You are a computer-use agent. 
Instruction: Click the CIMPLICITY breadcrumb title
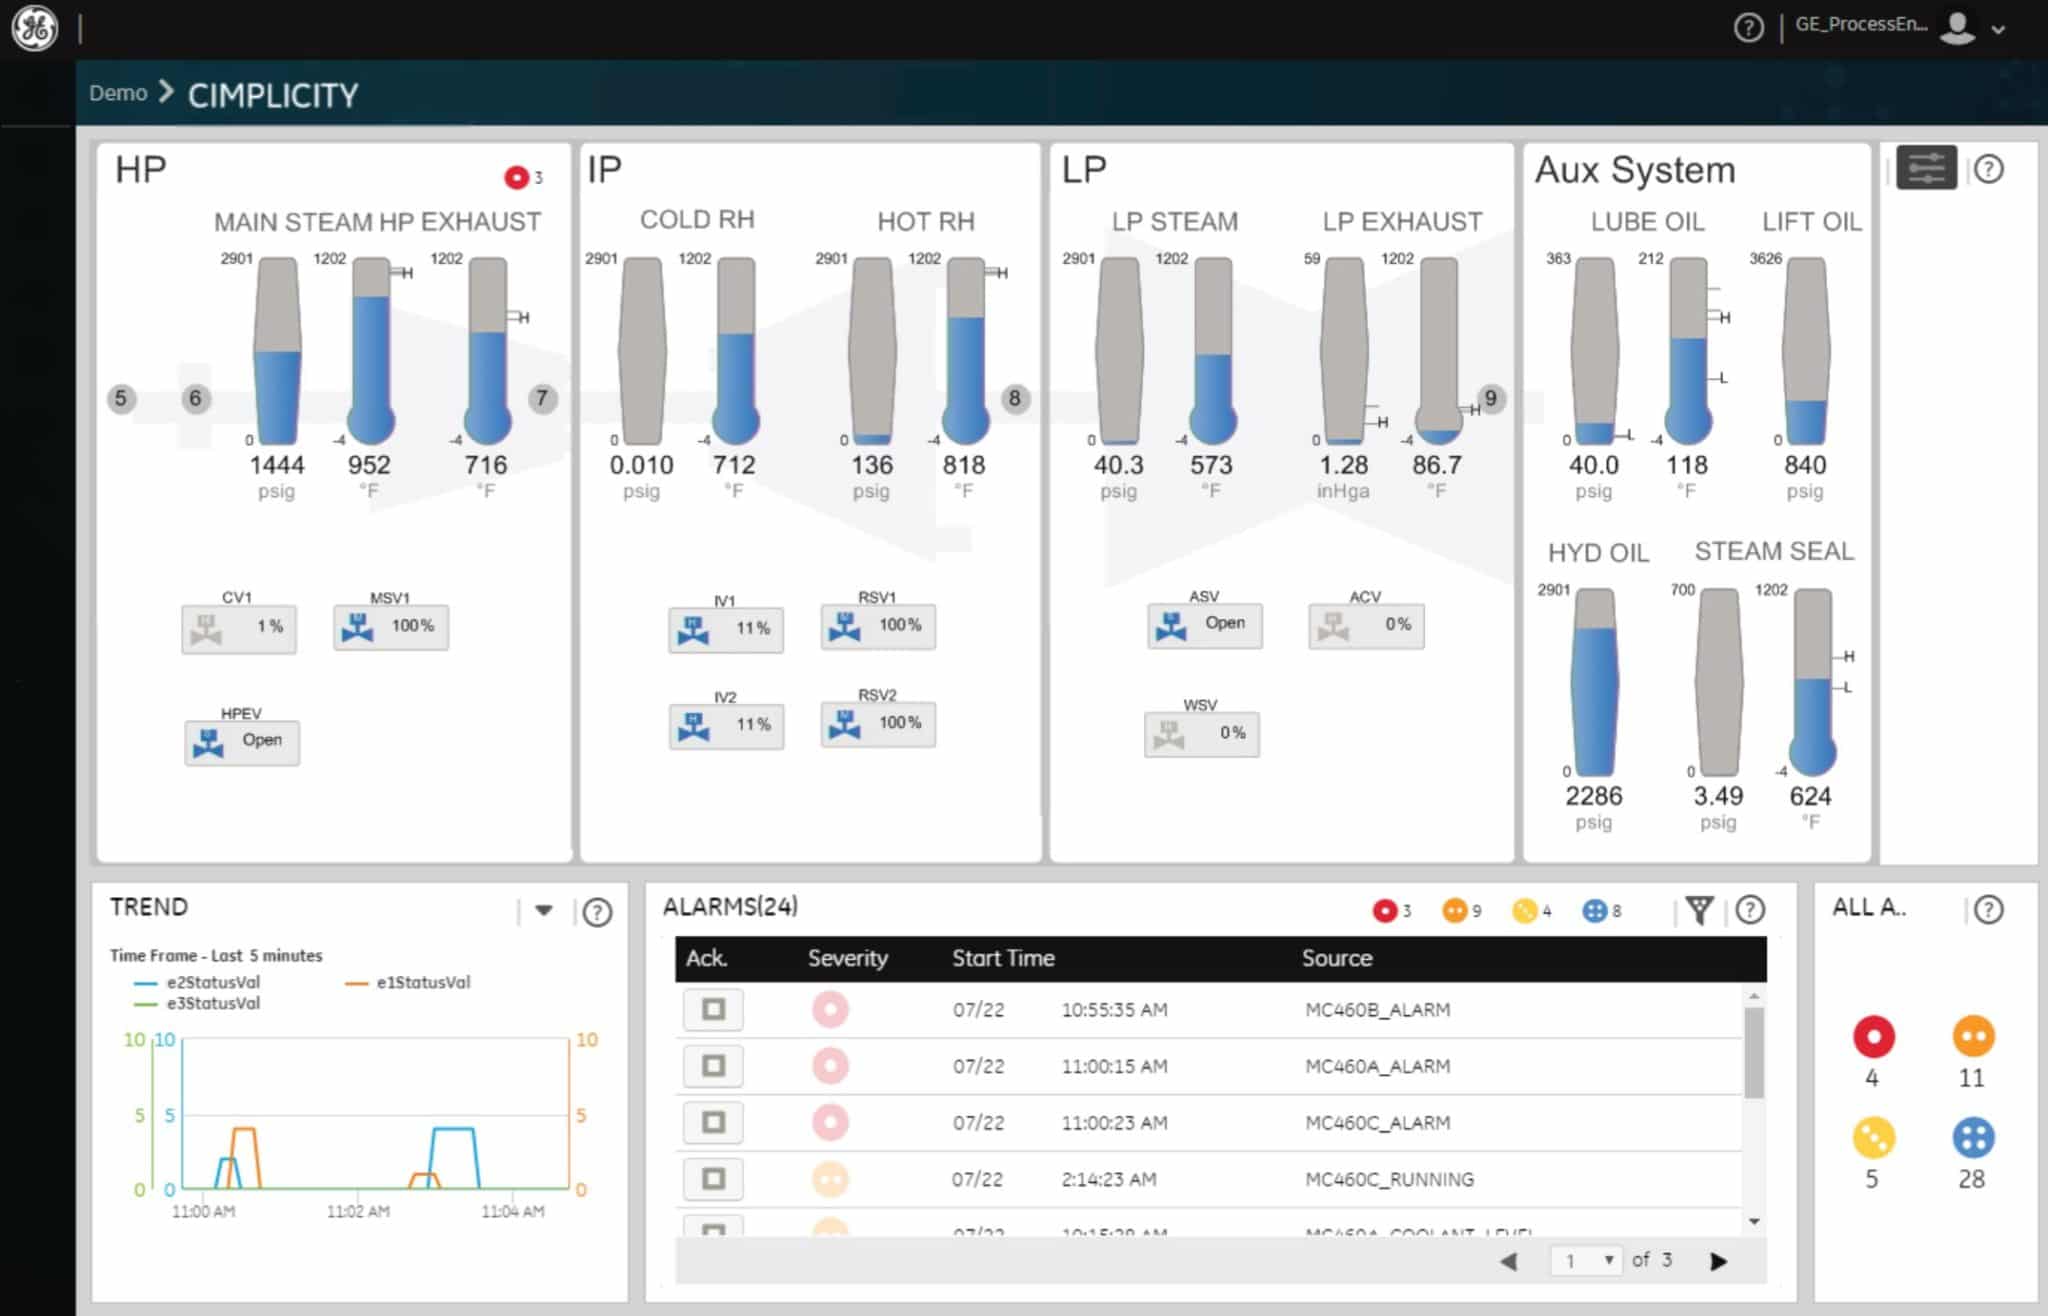[273, 95]
